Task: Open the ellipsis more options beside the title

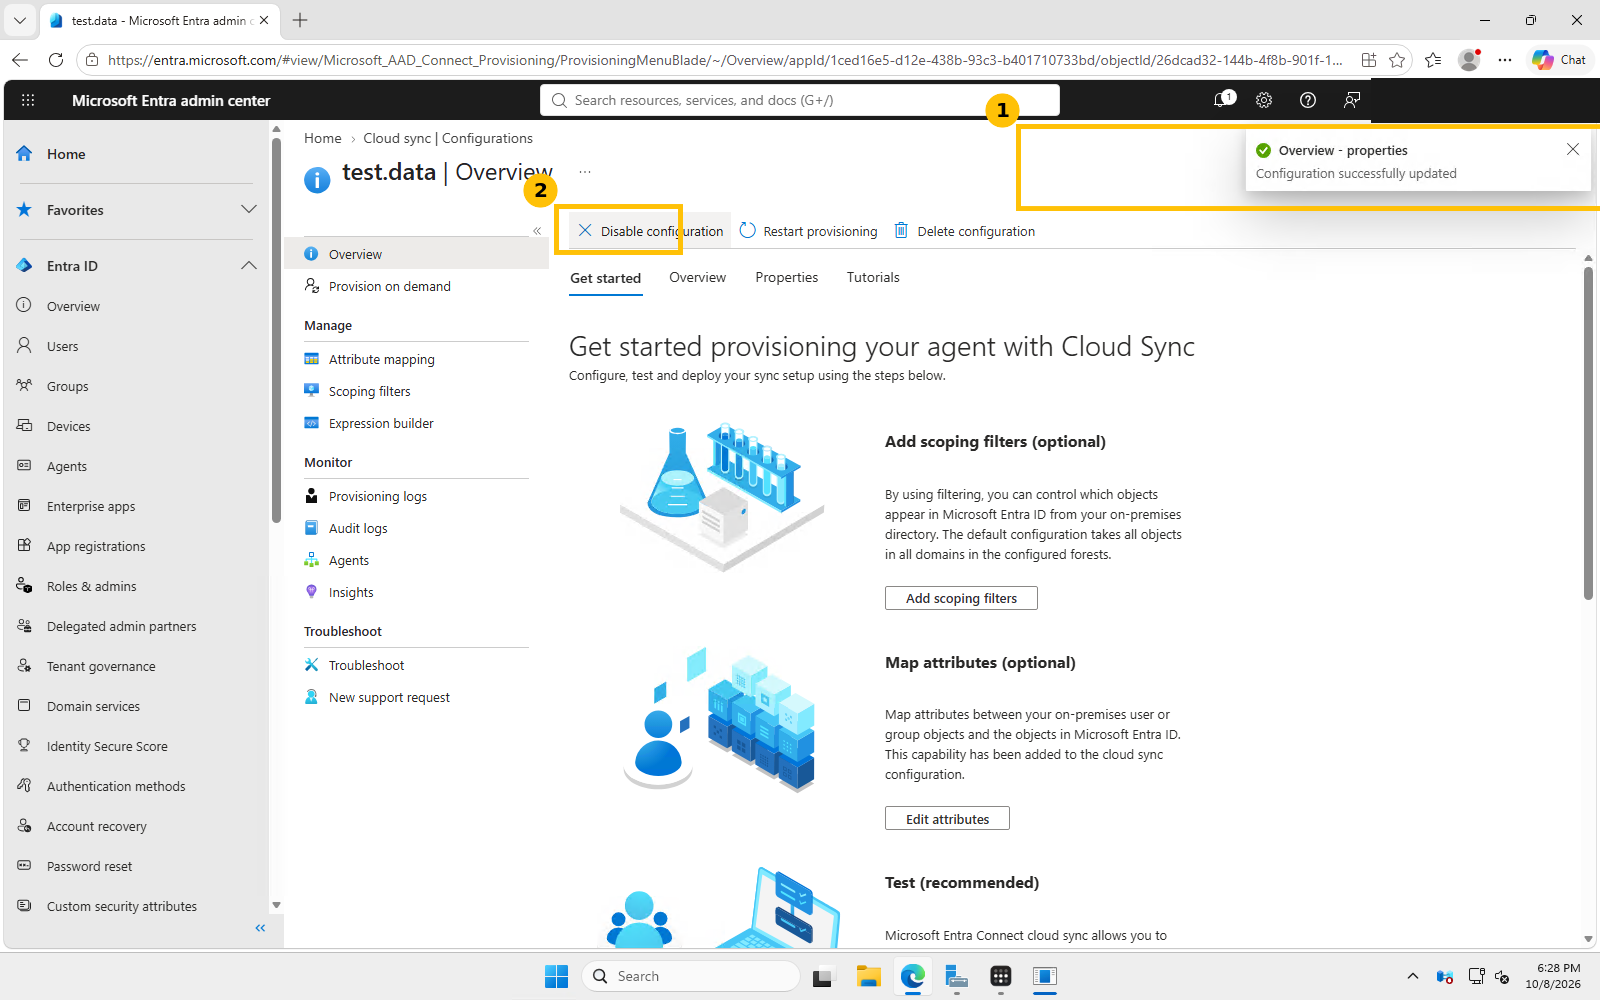Action: click(585, 172)
